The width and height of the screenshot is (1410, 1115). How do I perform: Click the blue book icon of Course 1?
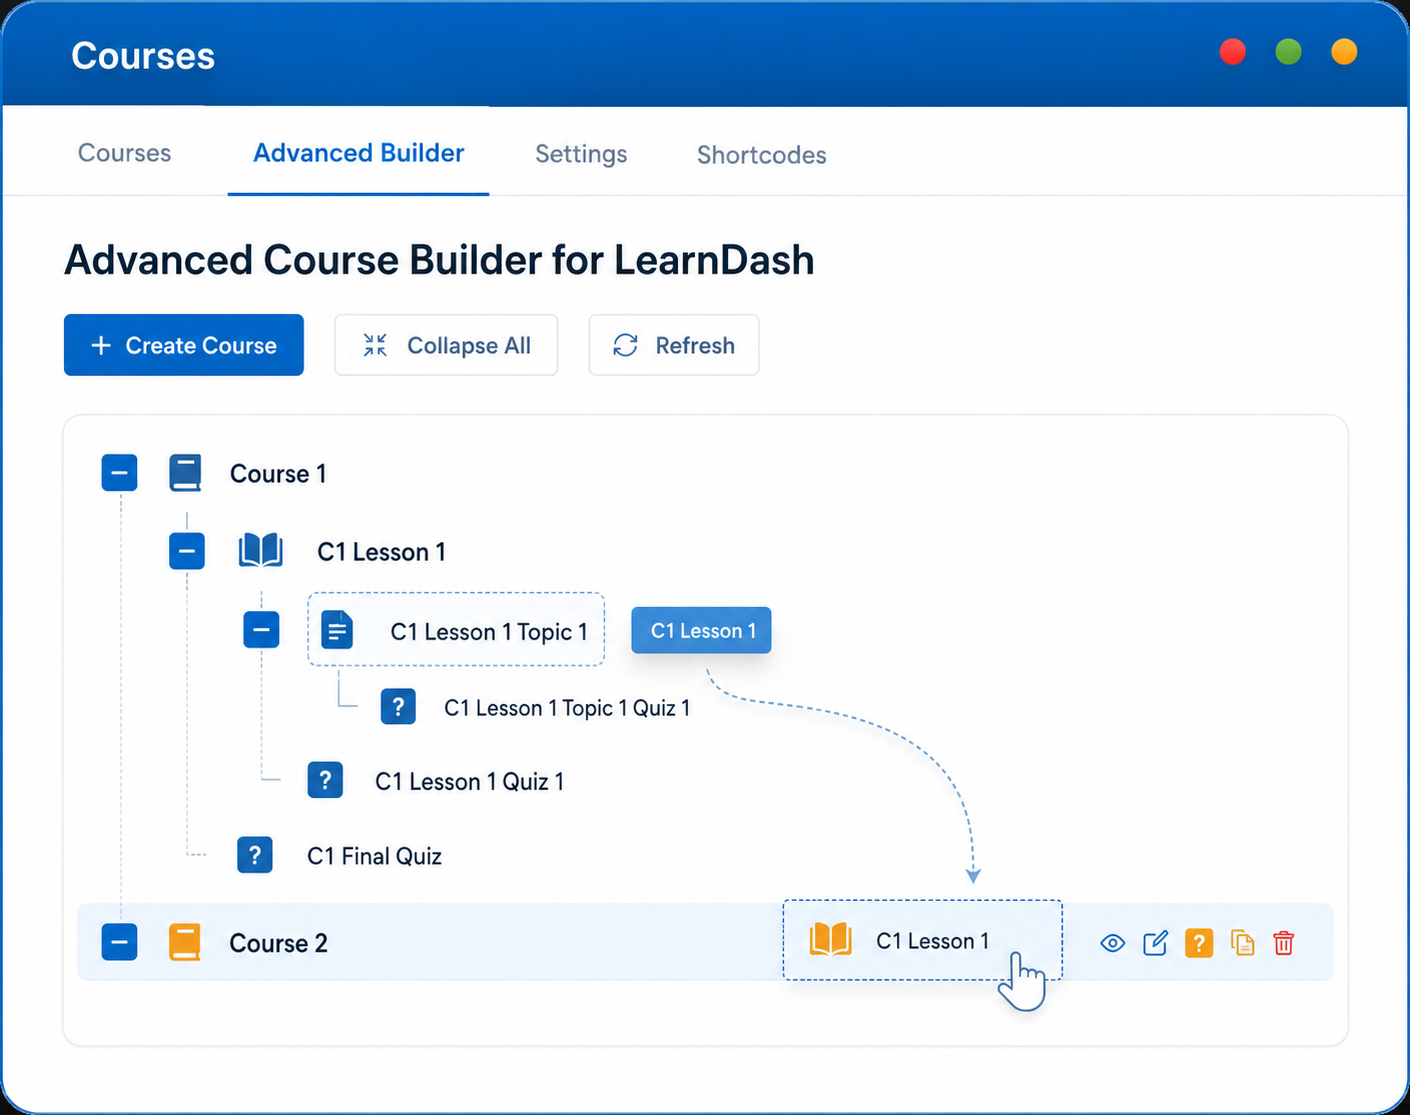coord(185,473)
